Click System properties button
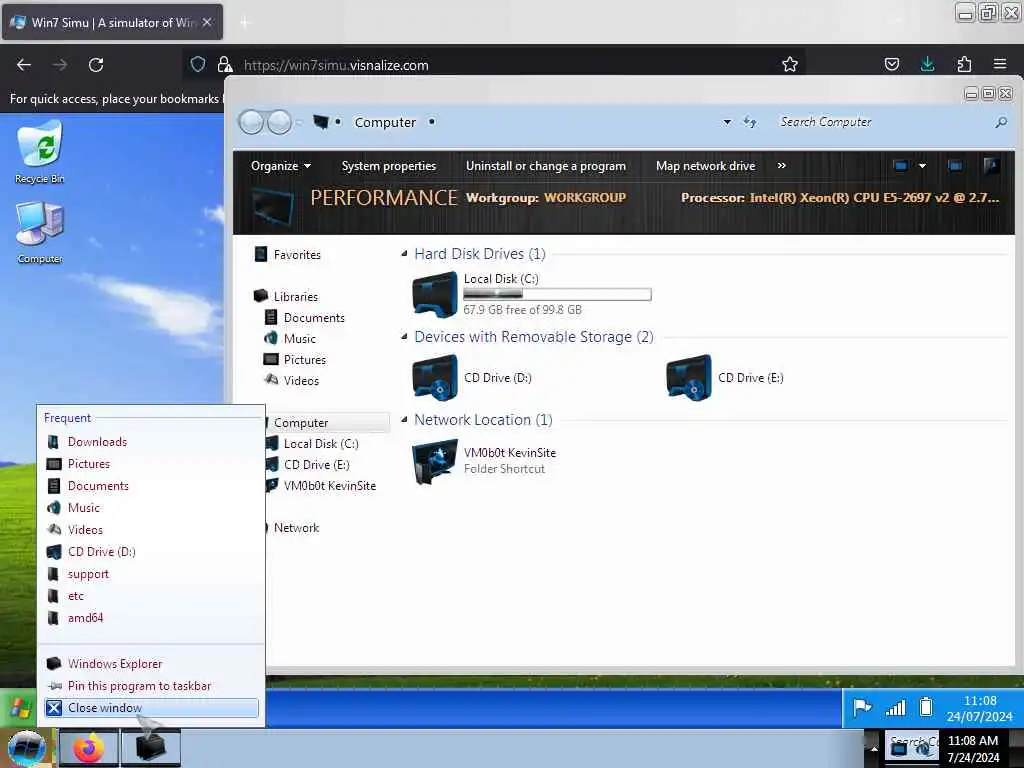This screenshot has width=1024, height=768. pyautogui.click(x=389, y=166)
